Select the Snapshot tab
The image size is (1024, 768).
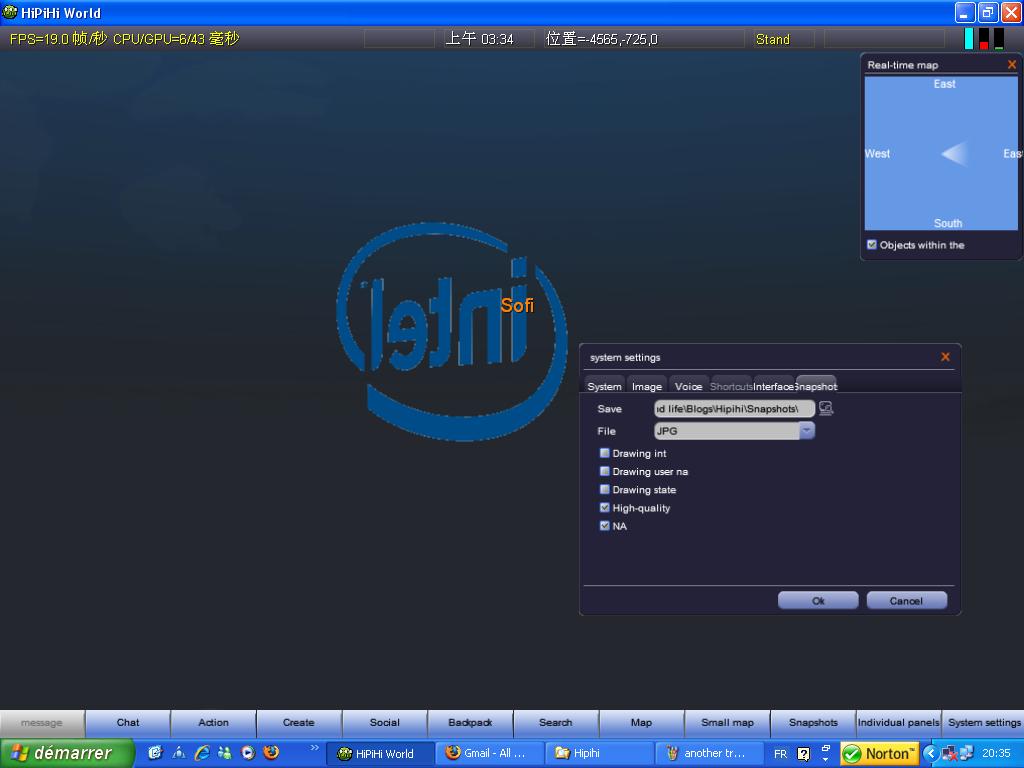coord(816,385)
